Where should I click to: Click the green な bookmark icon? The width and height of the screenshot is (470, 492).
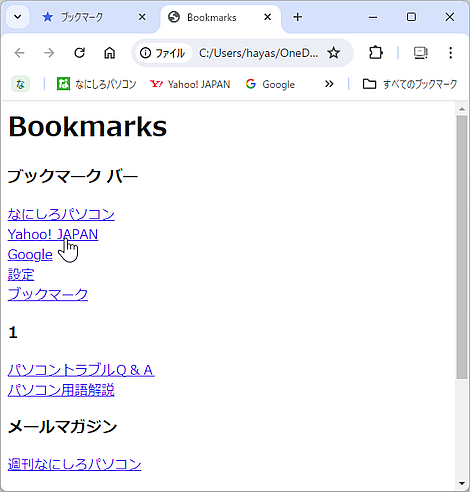20,84
